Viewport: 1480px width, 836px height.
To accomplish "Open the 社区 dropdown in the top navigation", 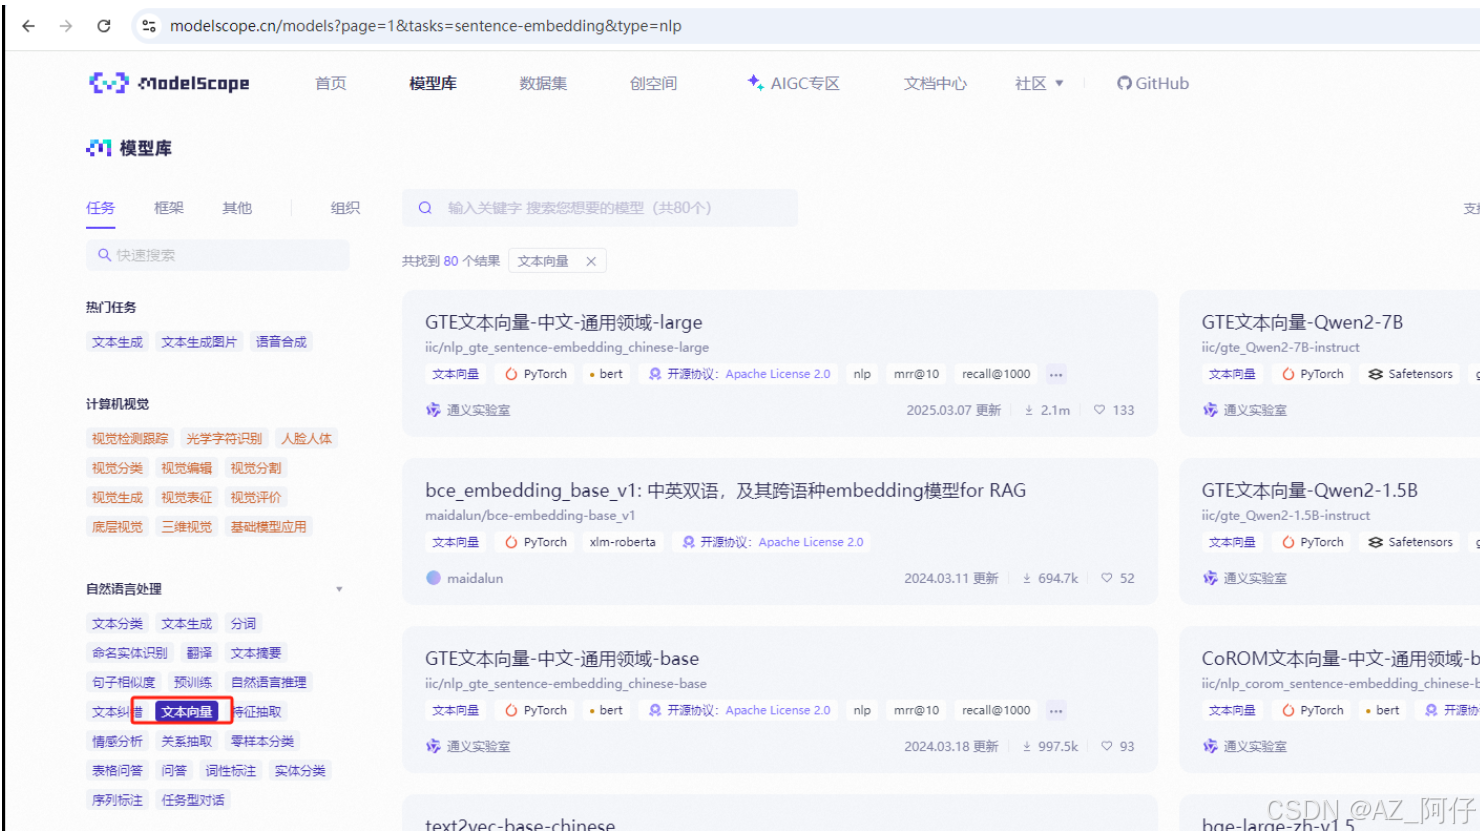I will [1039, 84].
